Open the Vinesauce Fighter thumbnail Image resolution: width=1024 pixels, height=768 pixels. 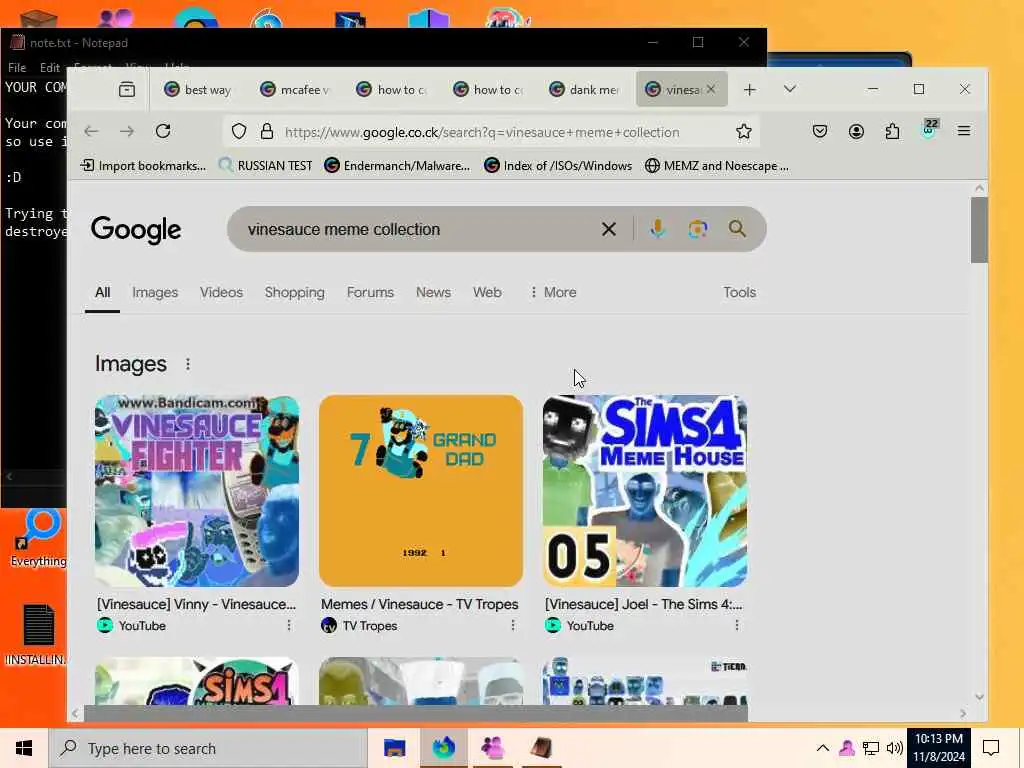(x=197, y=490)
